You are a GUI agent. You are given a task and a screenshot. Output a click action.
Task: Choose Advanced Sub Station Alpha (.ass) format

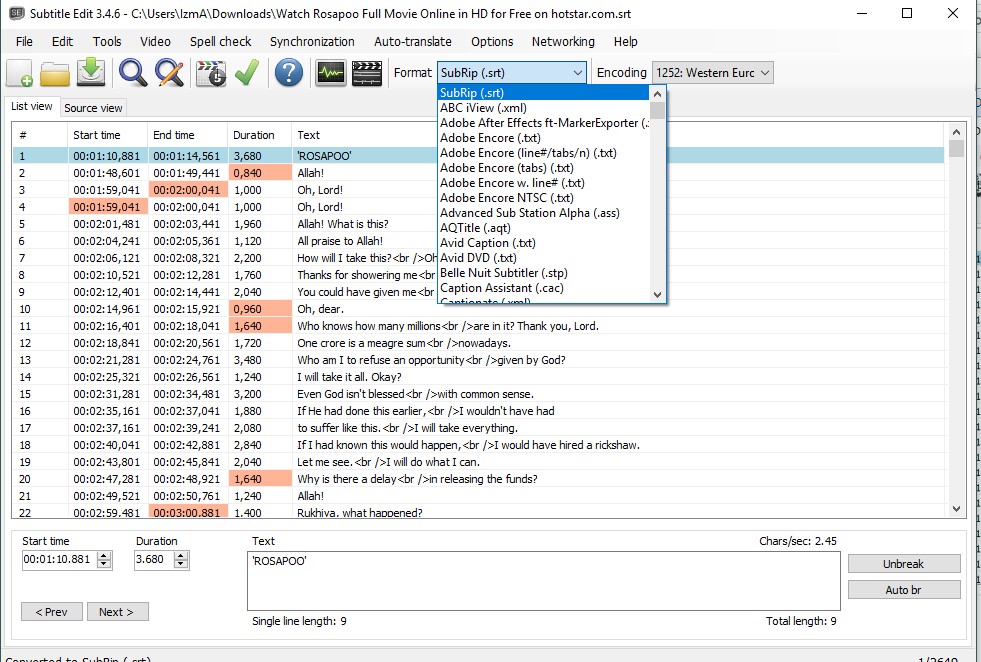click(530, 213)
